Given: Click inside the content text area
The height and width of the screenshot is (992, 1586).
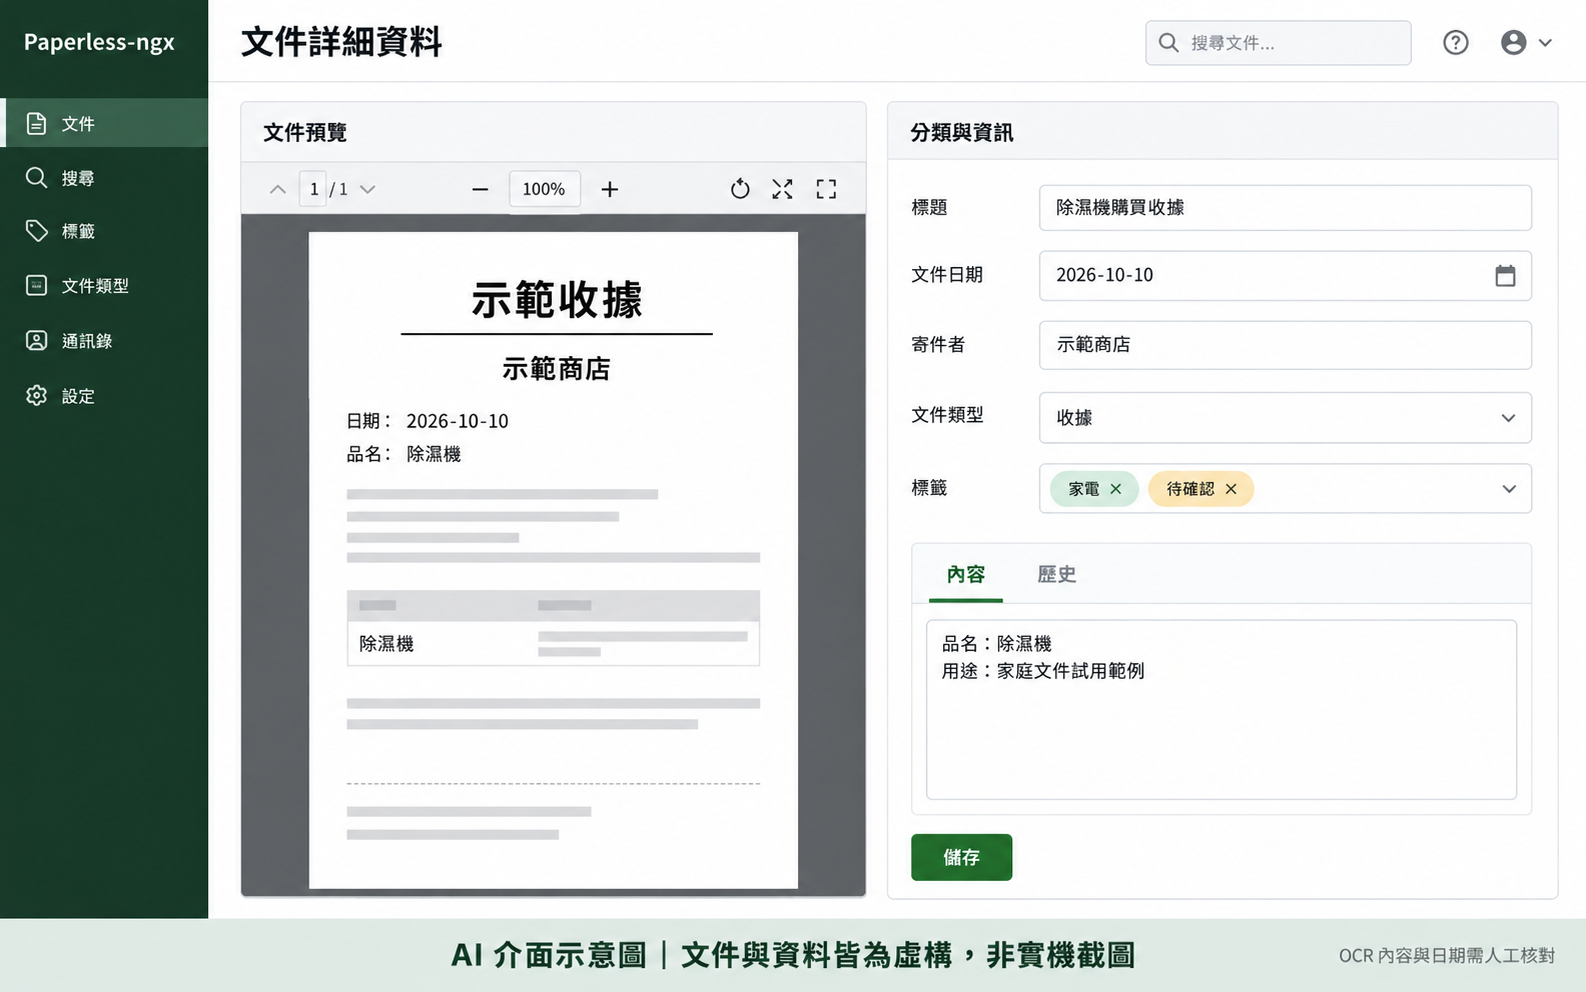Looking at the screenshot, I should [x=1221, y=710].
